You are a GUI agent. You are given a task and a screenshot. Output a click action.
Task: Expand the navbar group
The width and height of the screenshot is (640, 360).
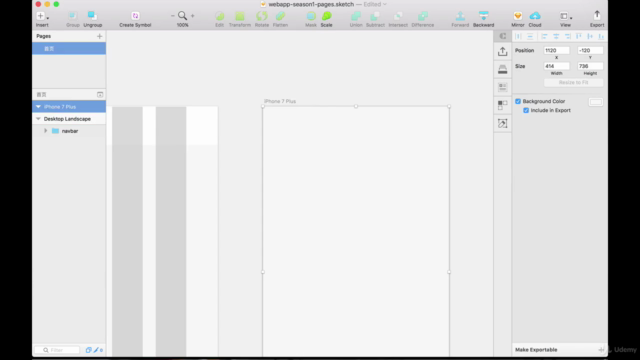46,131
